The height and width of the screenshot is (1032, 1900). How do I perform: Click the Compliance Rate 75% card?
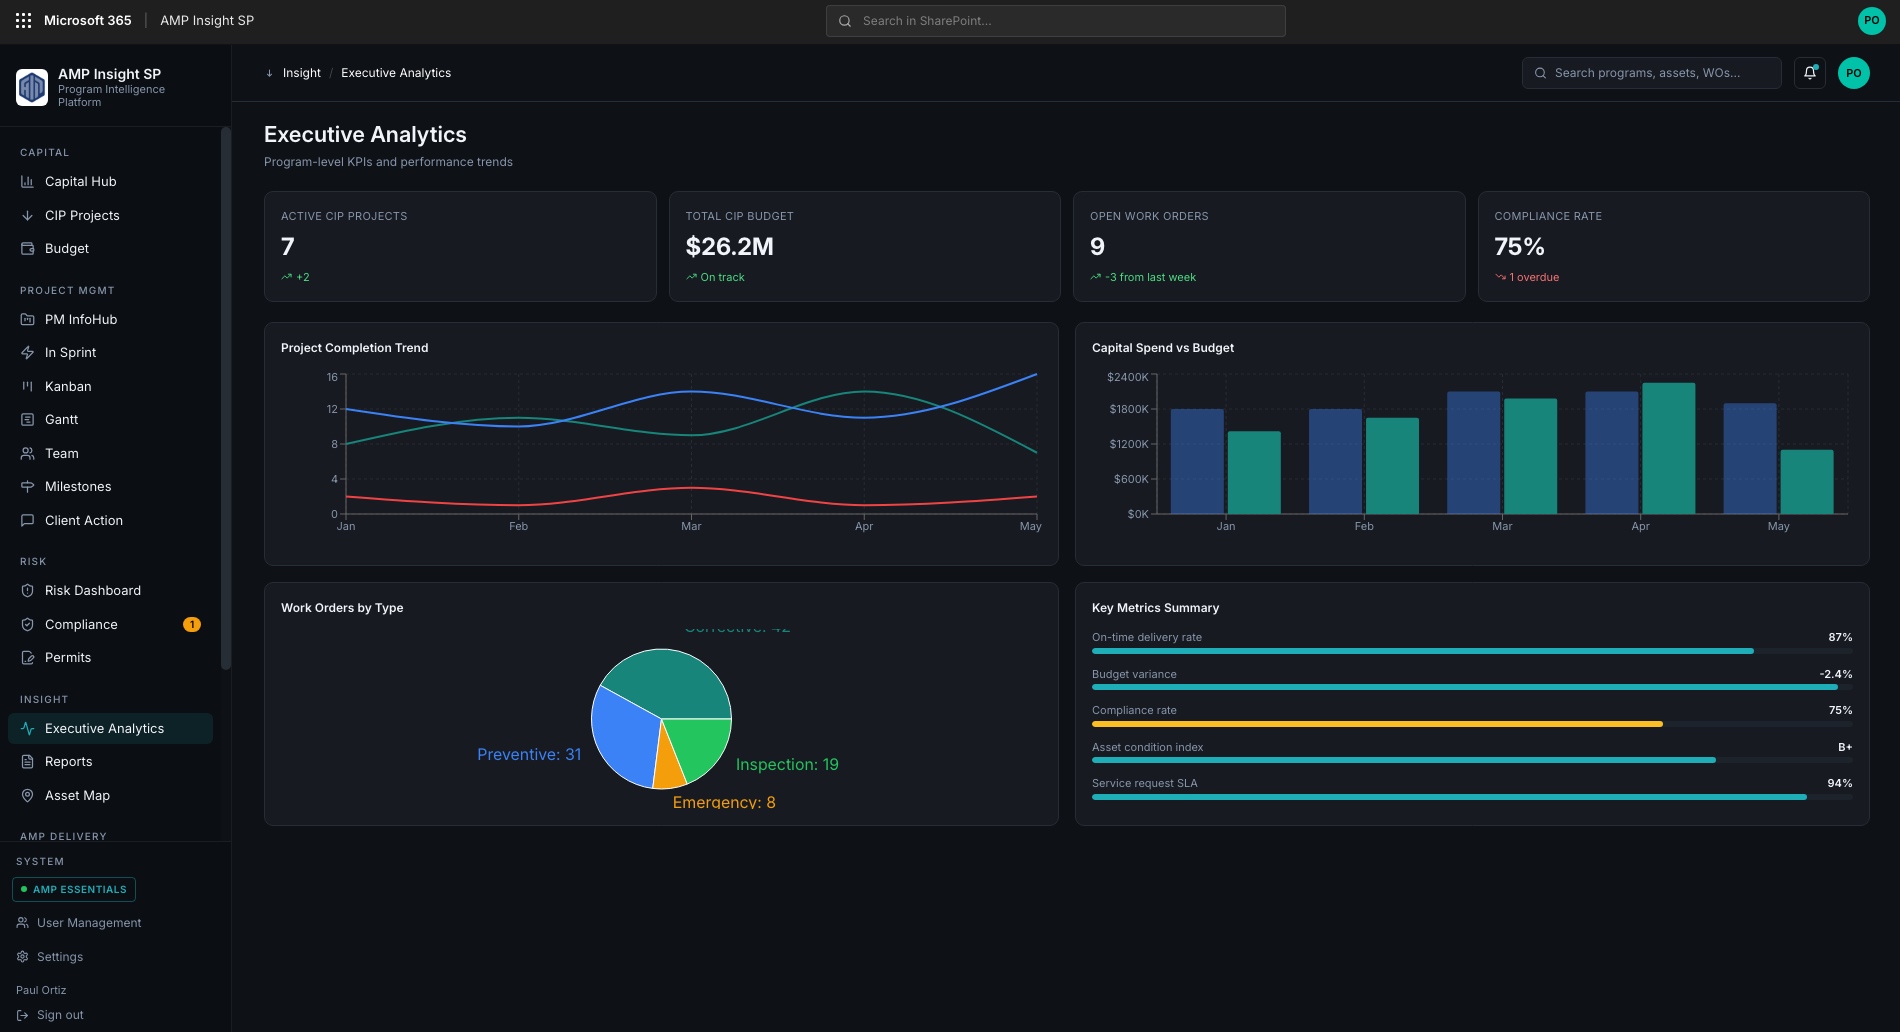click(x=1674, y=246)
